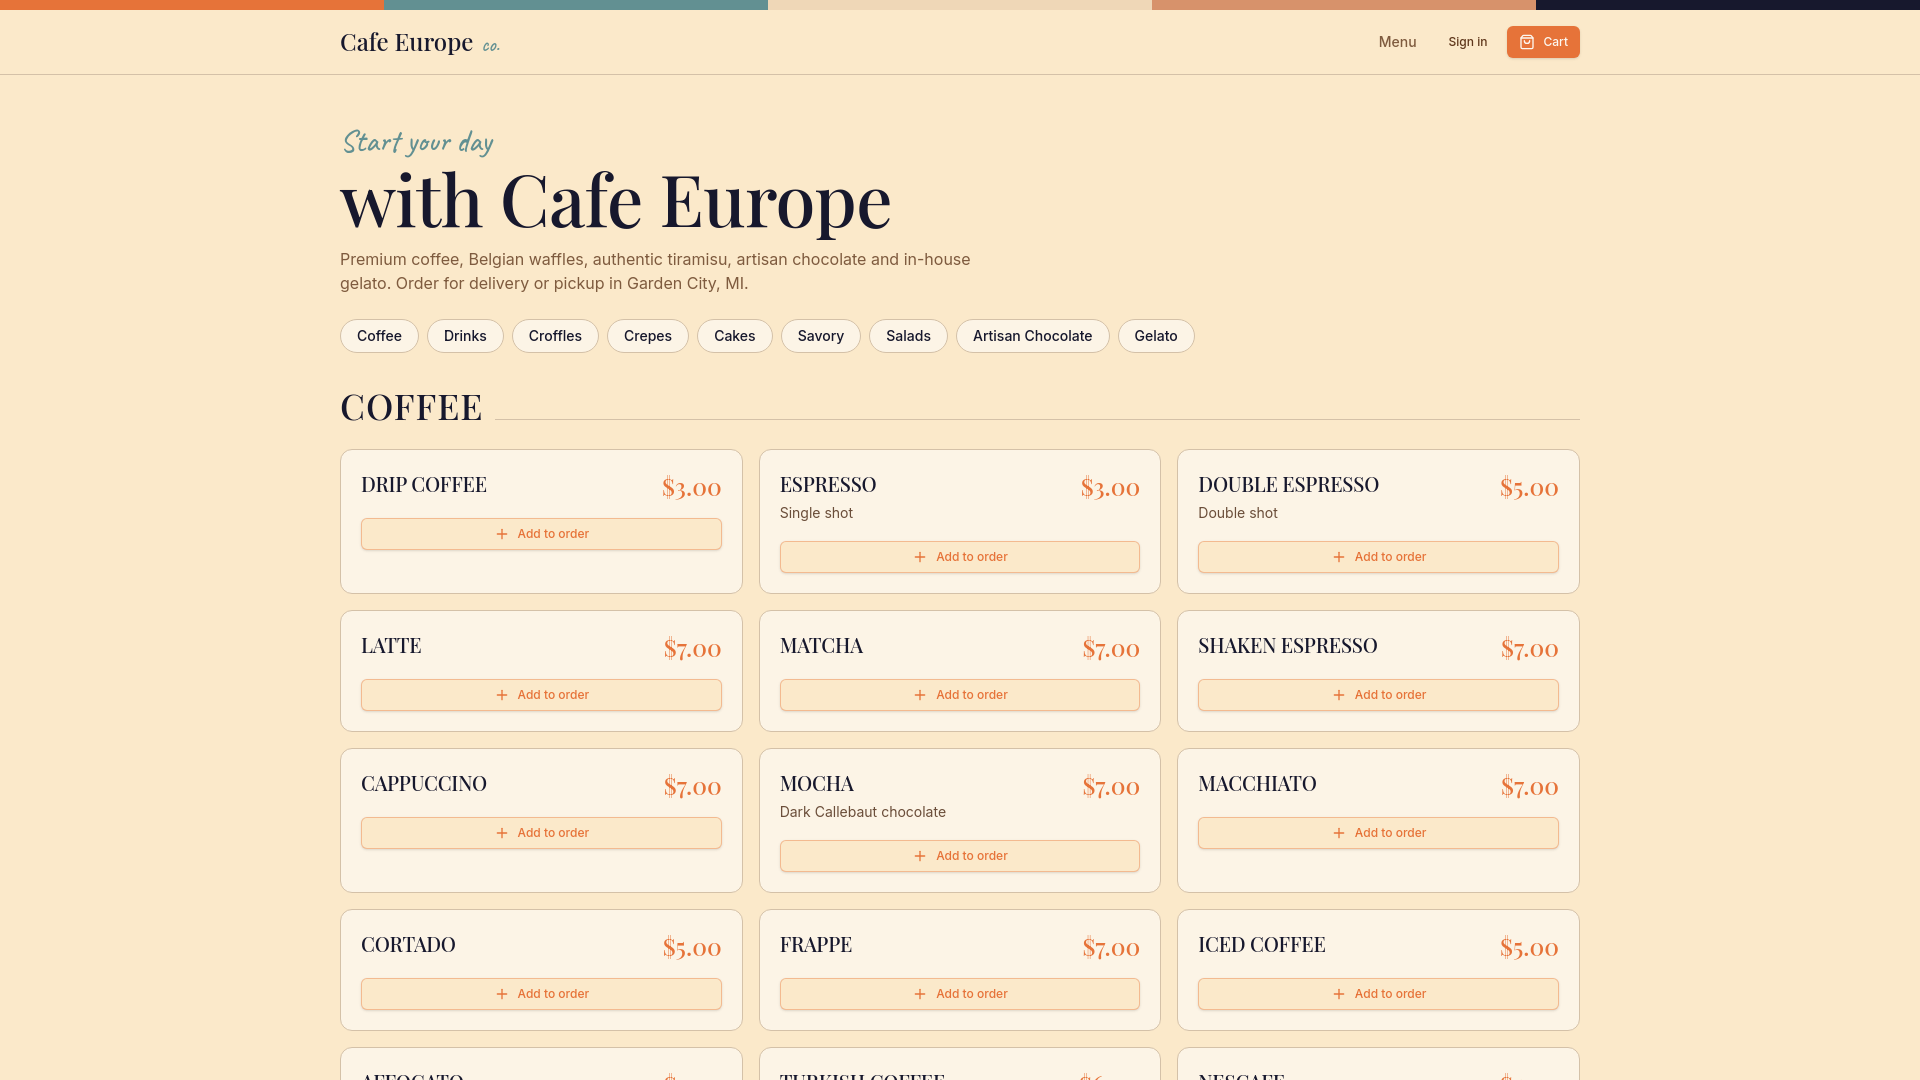Add Drip Coffee to order
Image resolution: width=1920 pixels, height=1080 pixels.
tap(541, 534)
